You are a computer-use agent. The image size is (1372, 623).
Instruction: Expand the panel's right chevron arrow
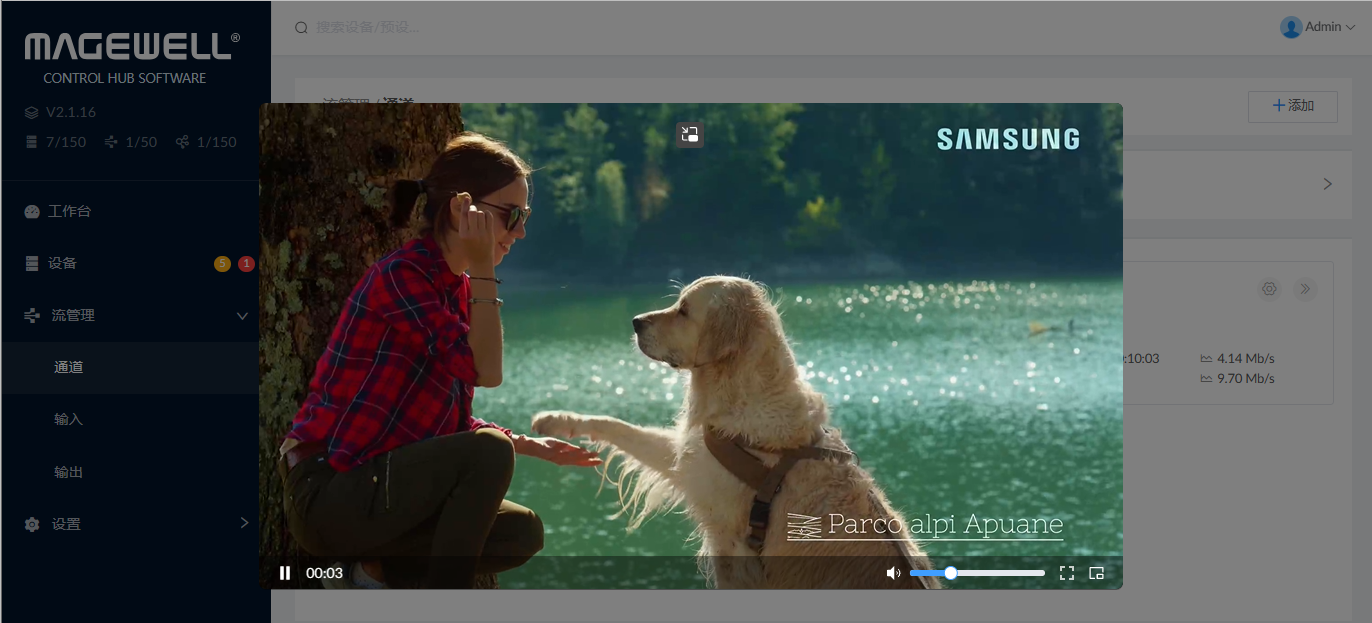[x=1328, y=184]
